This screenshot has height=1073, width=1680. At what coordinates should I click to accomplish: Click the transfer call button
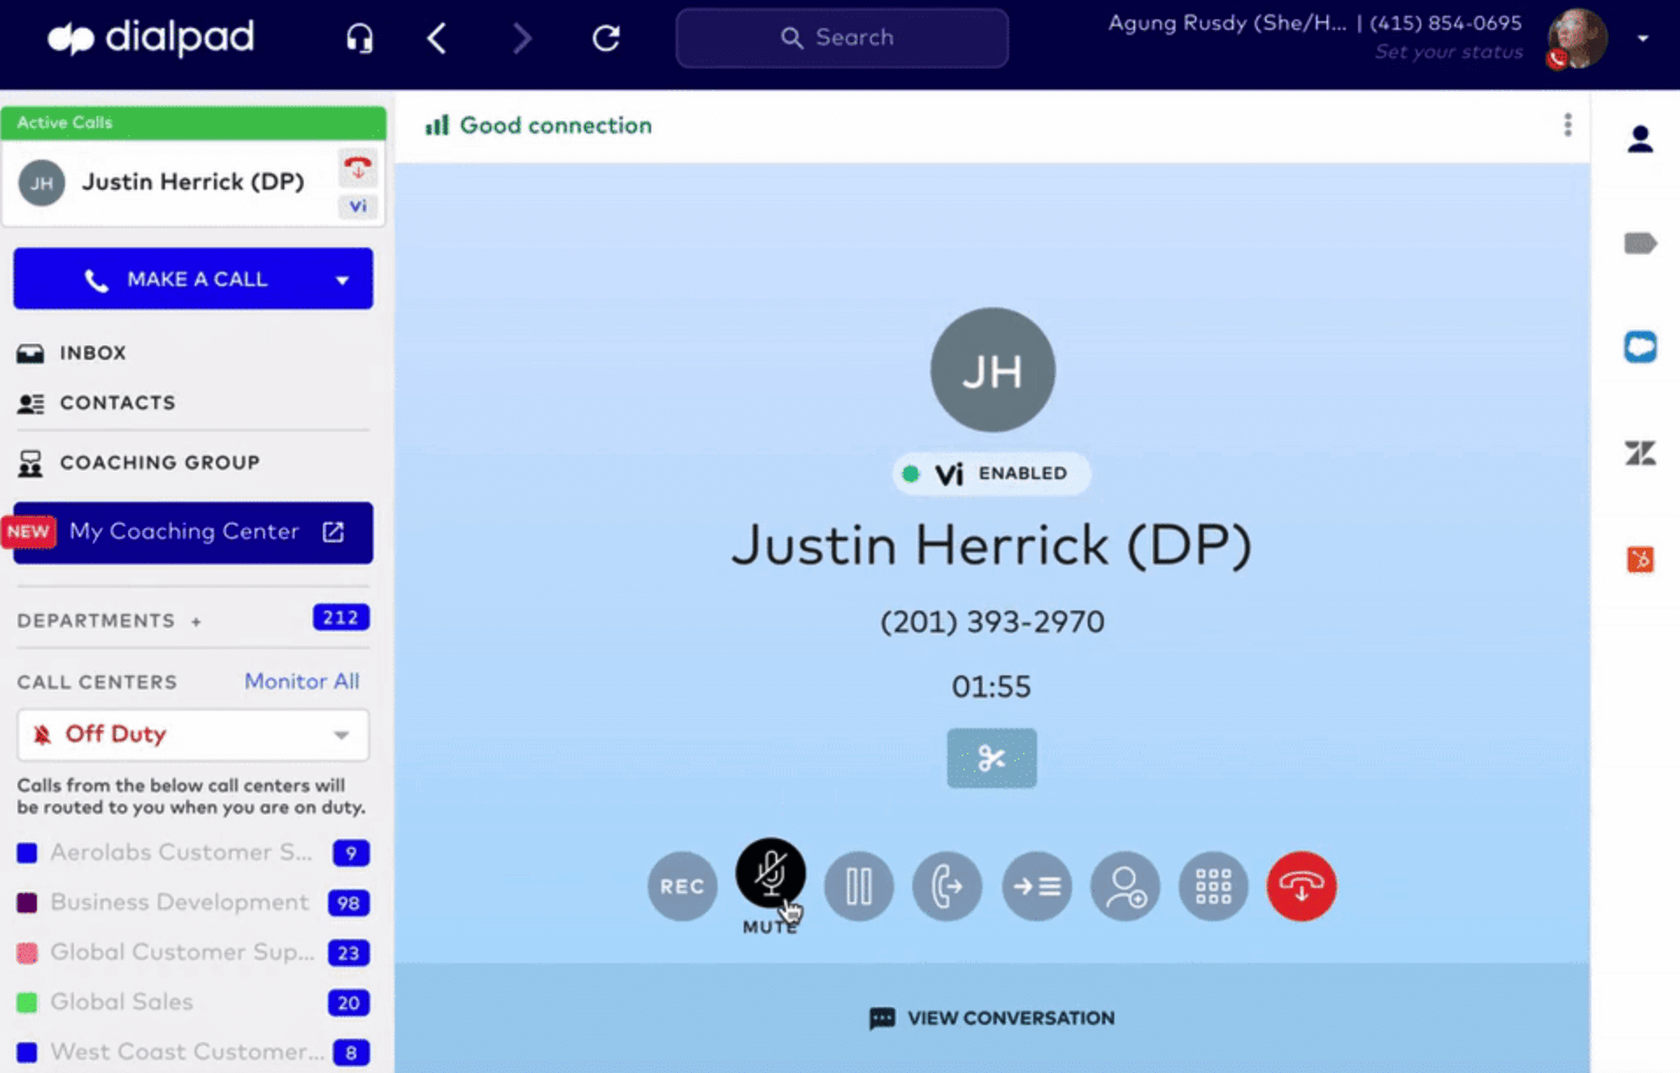(x=947, y=886)
